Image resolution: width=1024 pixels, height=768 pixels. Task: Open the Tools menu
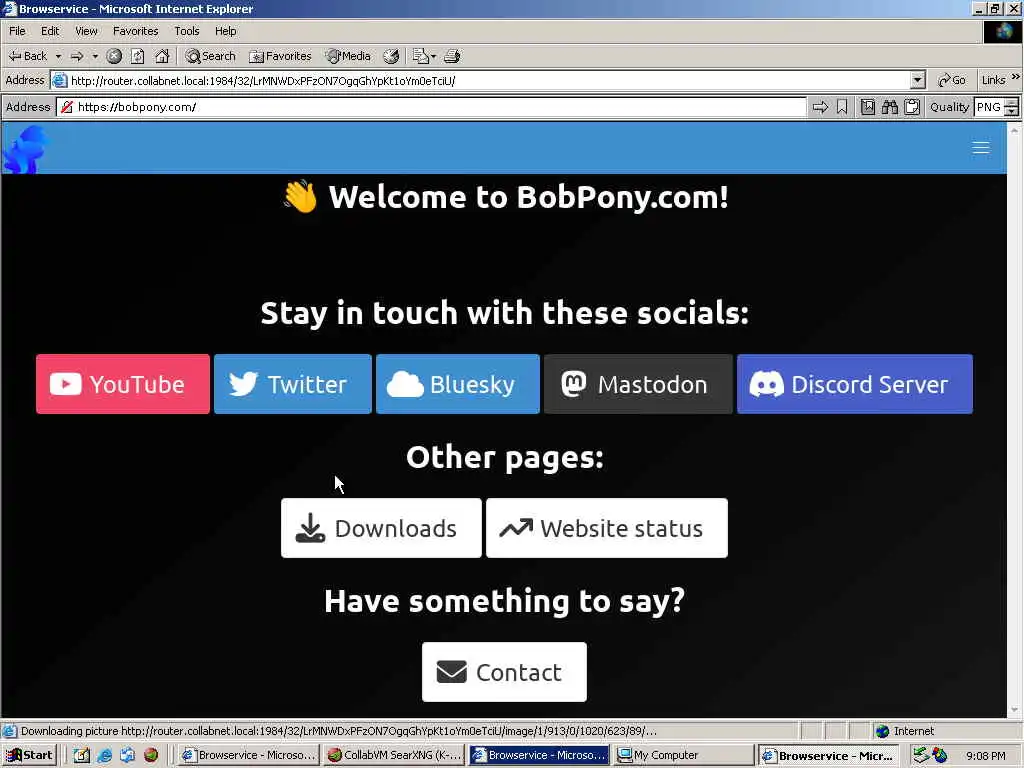(x=186, y=31)
